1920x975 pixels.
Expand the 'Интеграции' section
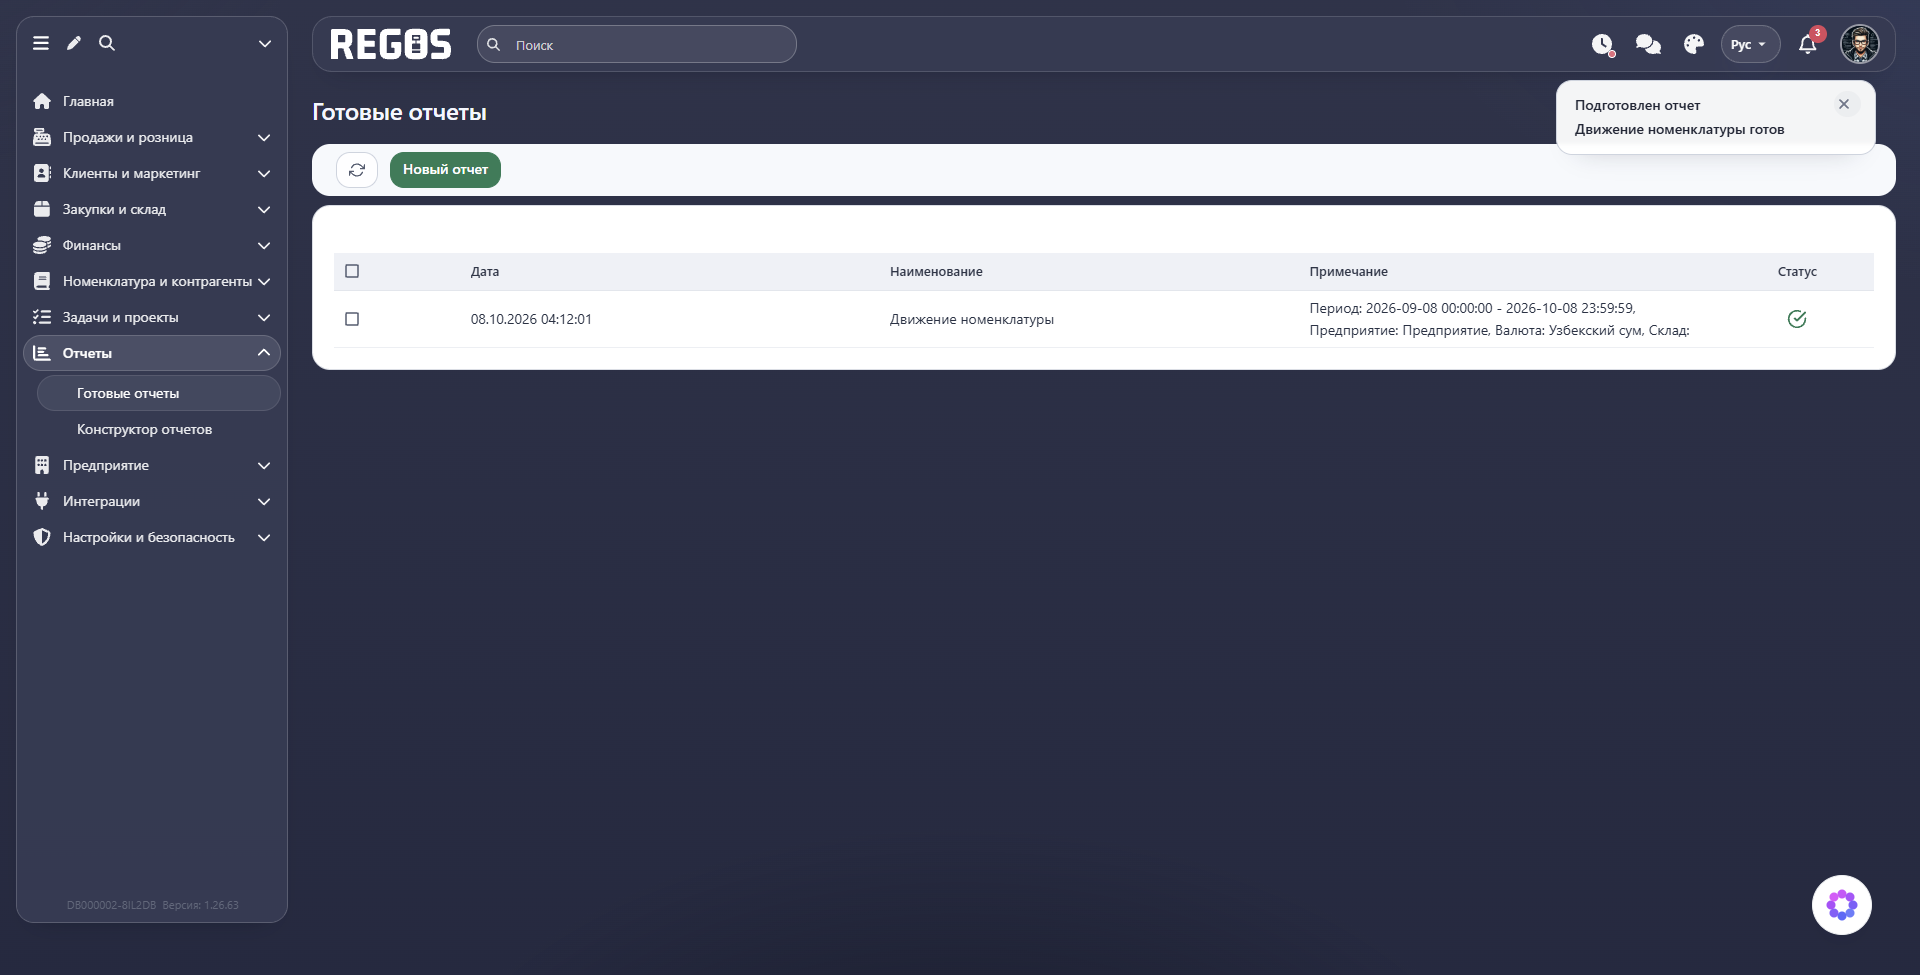pos(152,501)
